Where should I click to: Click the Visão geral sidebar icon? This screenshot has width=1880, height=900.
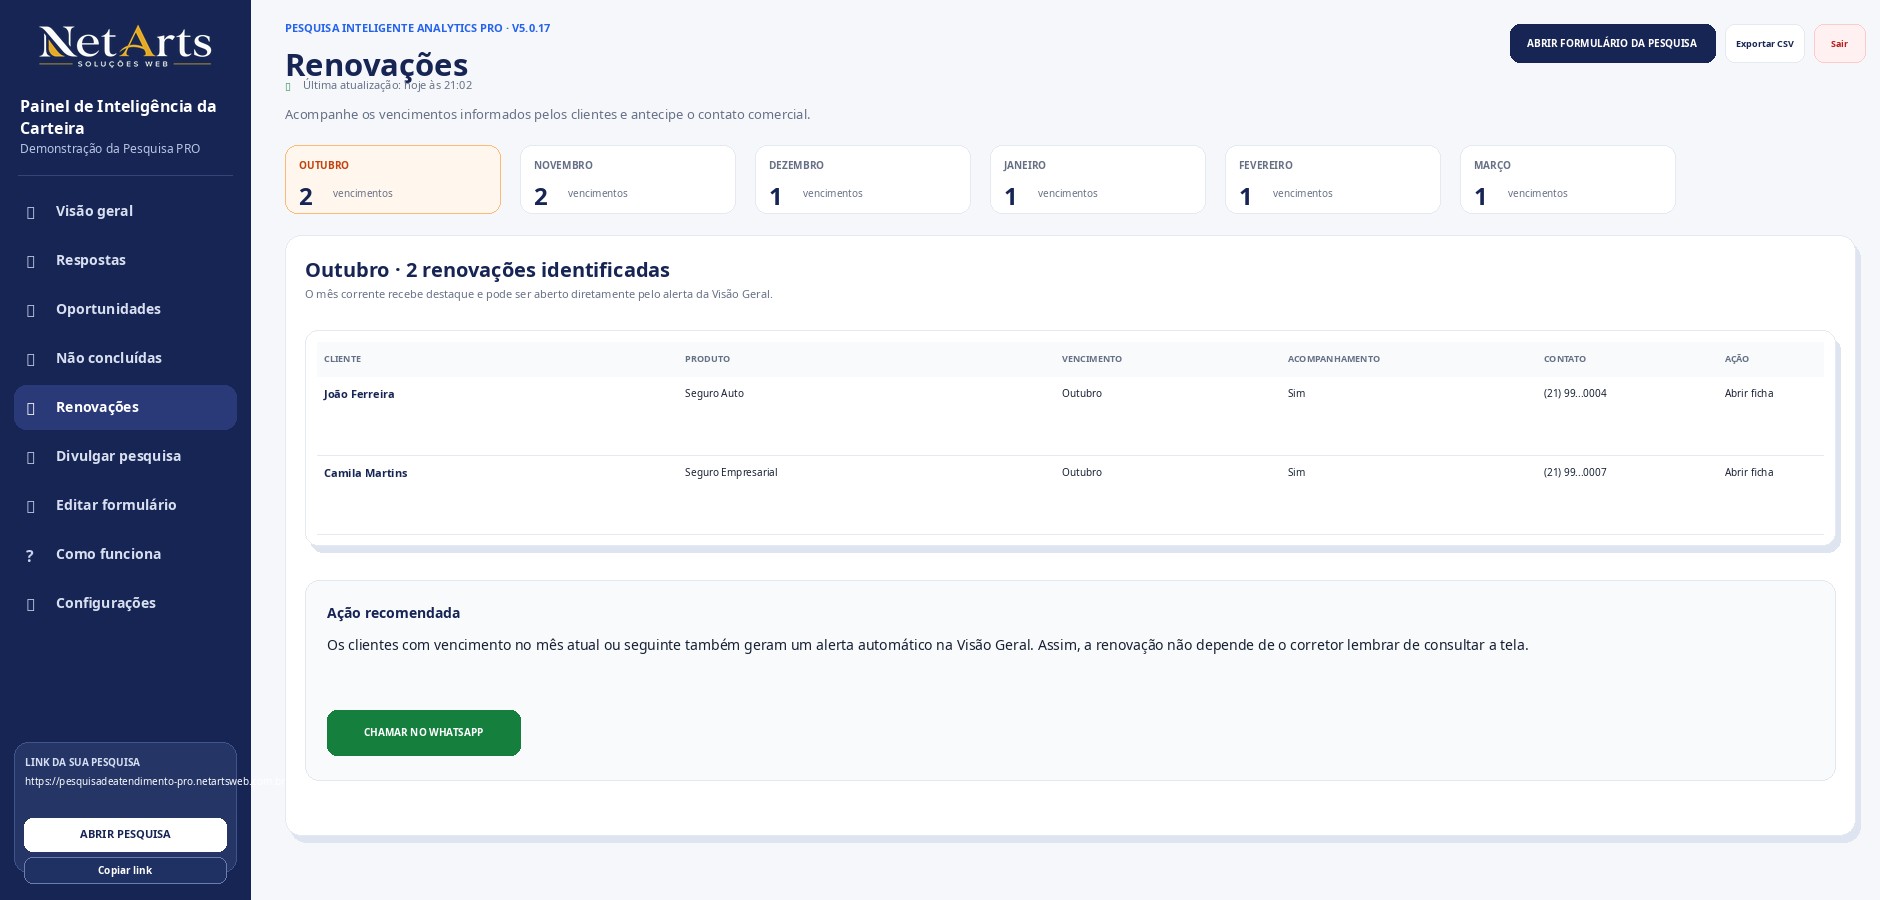tap(31, 212)
